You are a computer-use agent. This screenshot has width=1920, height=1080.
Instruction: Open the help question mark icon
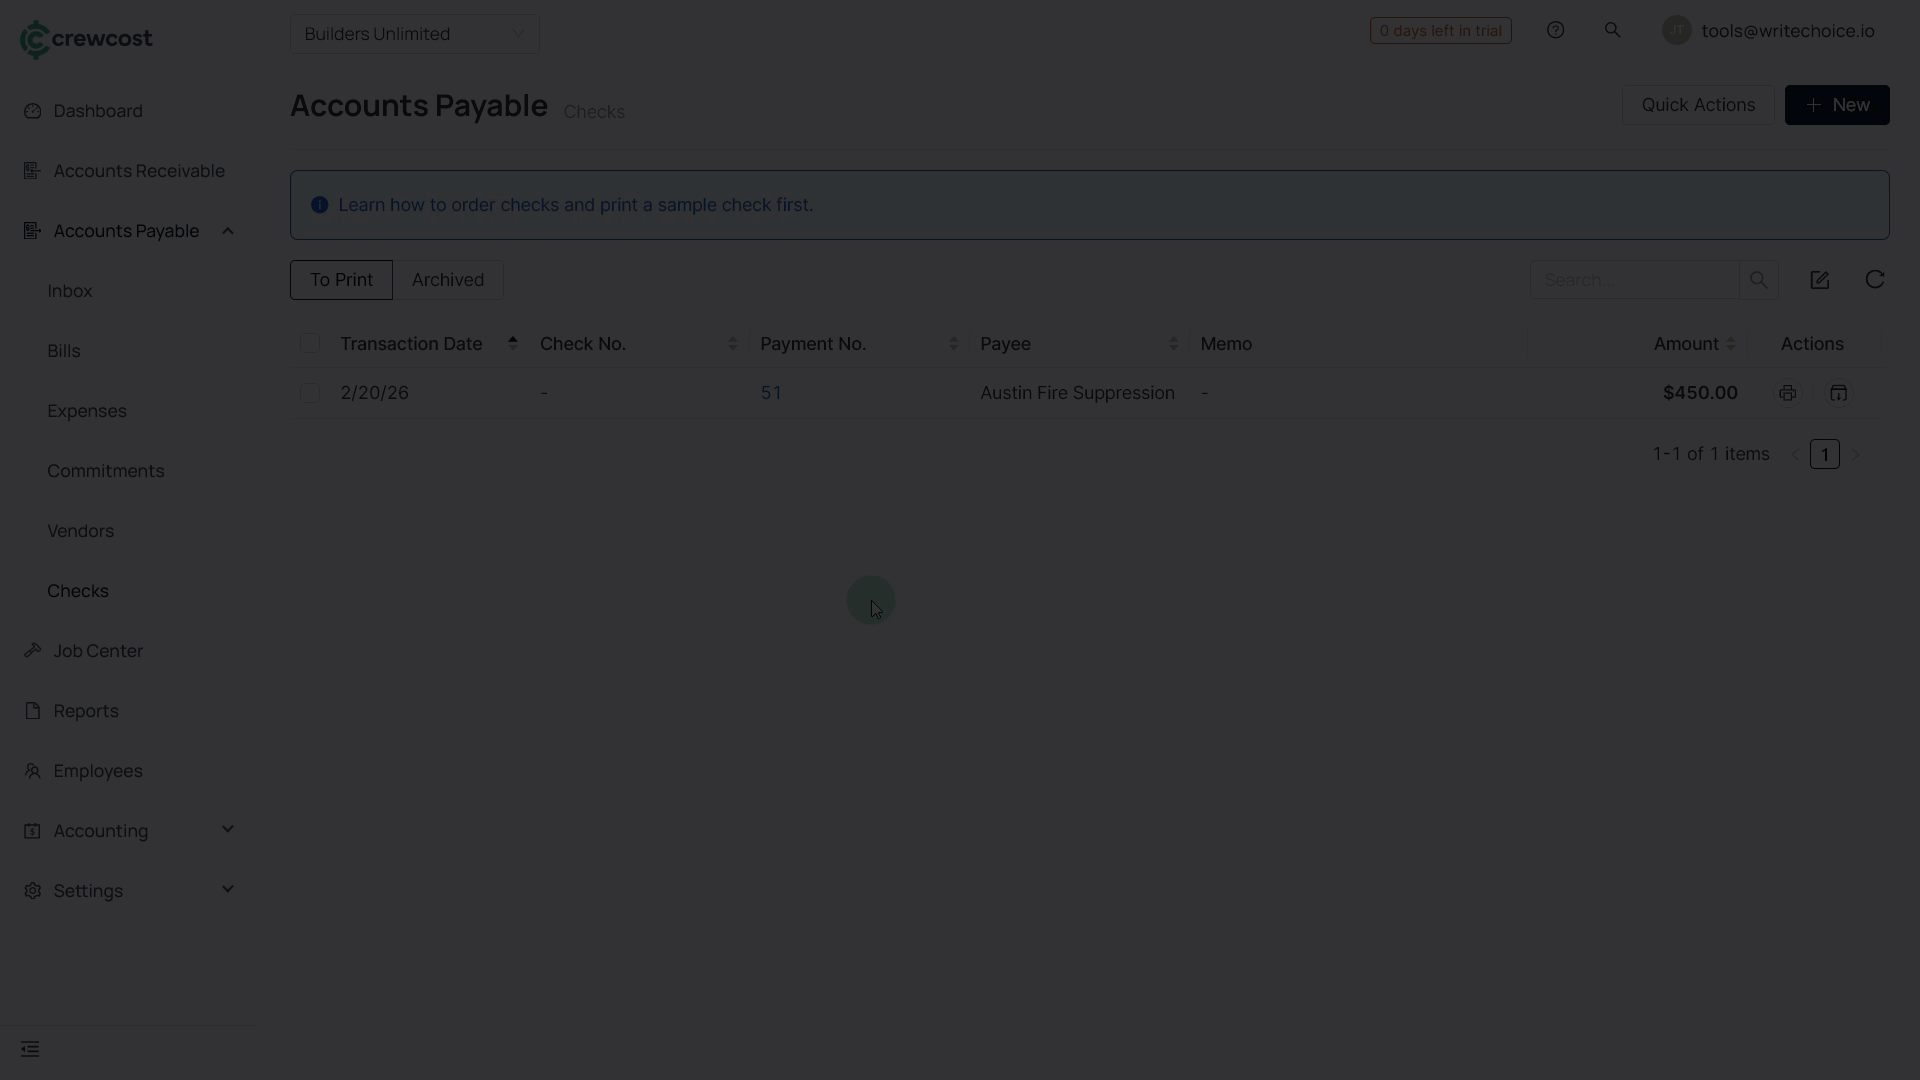coord(1555,30)
